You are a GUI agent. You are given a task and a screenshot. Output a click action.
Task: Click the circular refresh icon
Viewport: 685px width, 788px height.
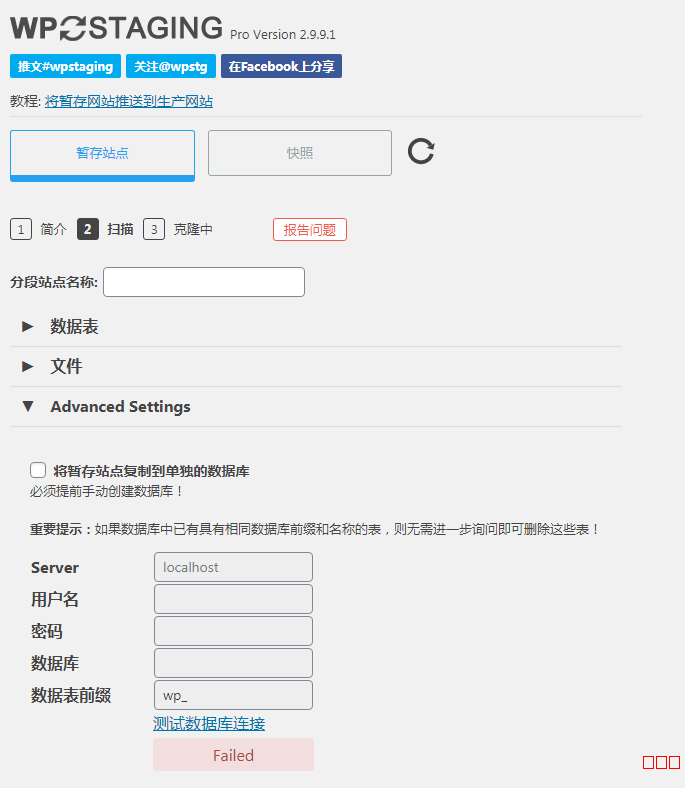(421, 151)
